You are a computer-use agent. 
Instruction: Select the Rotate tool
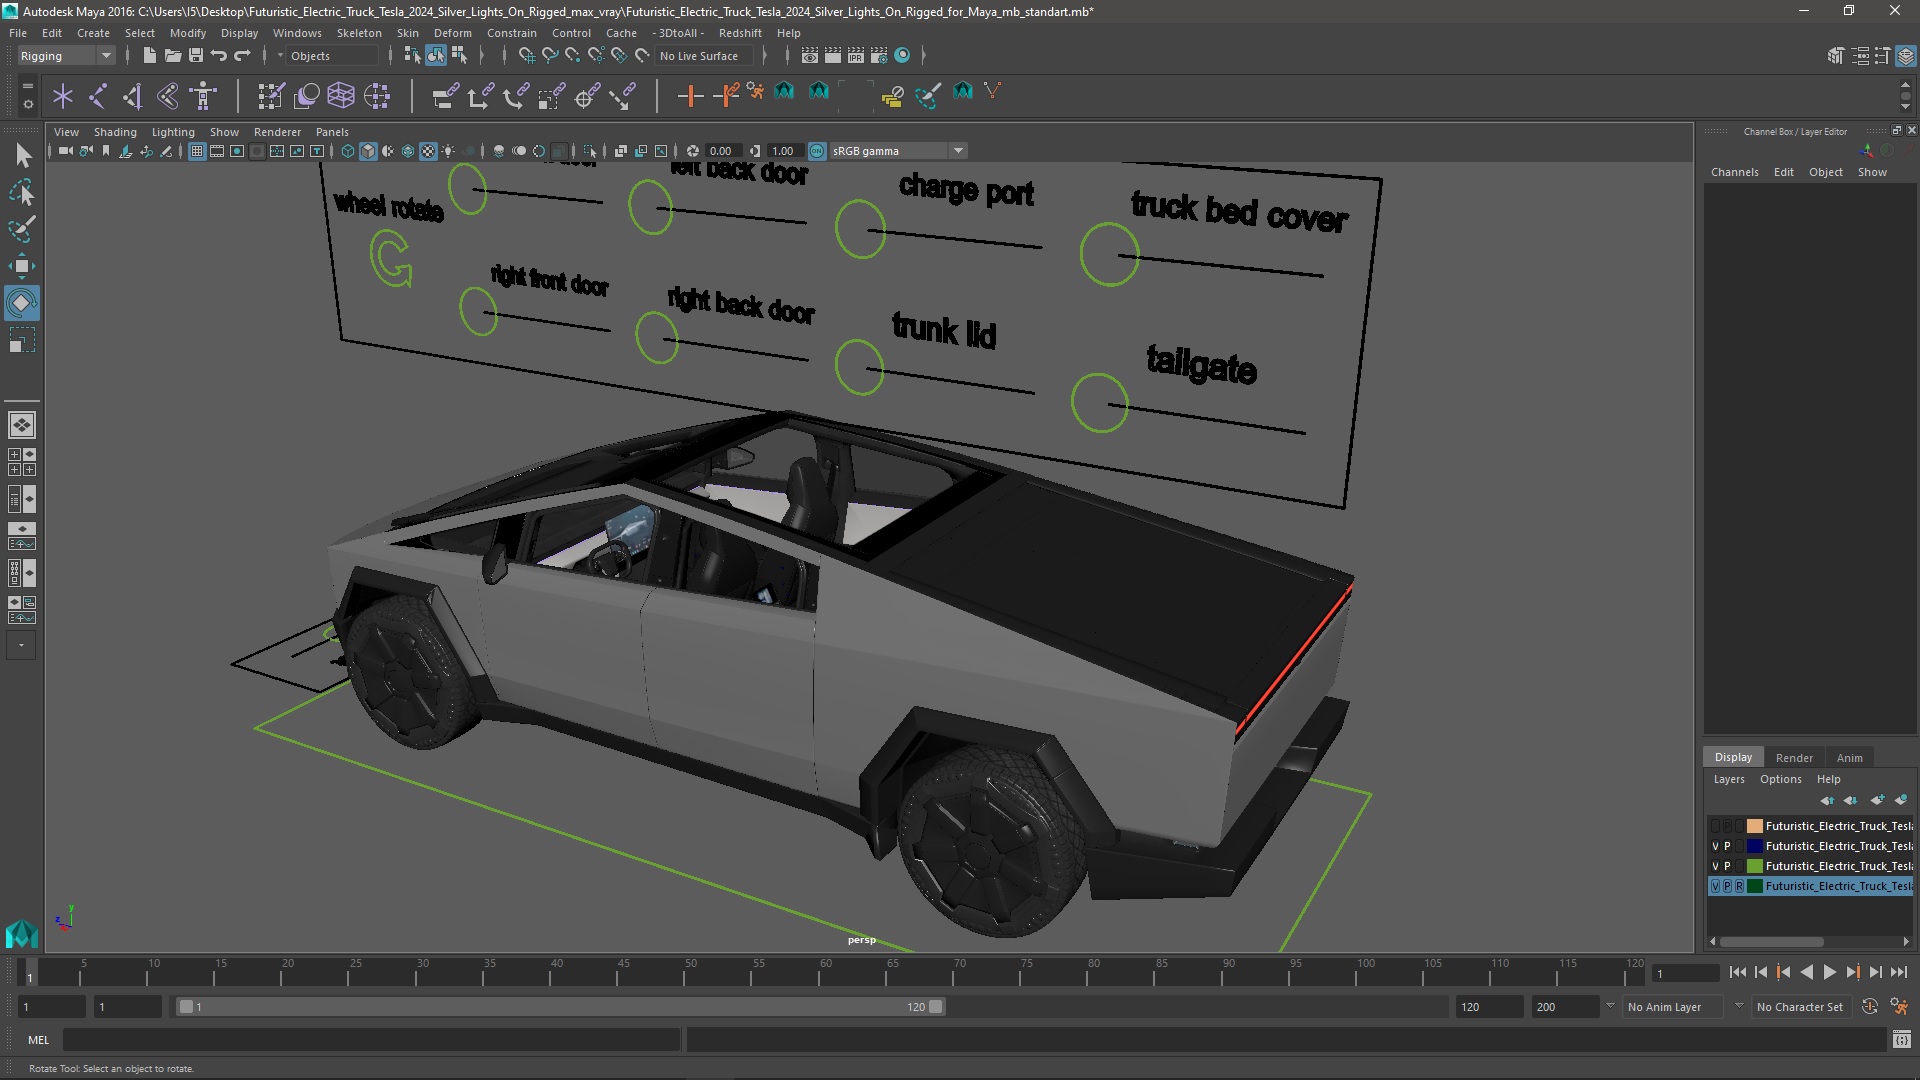22,303
